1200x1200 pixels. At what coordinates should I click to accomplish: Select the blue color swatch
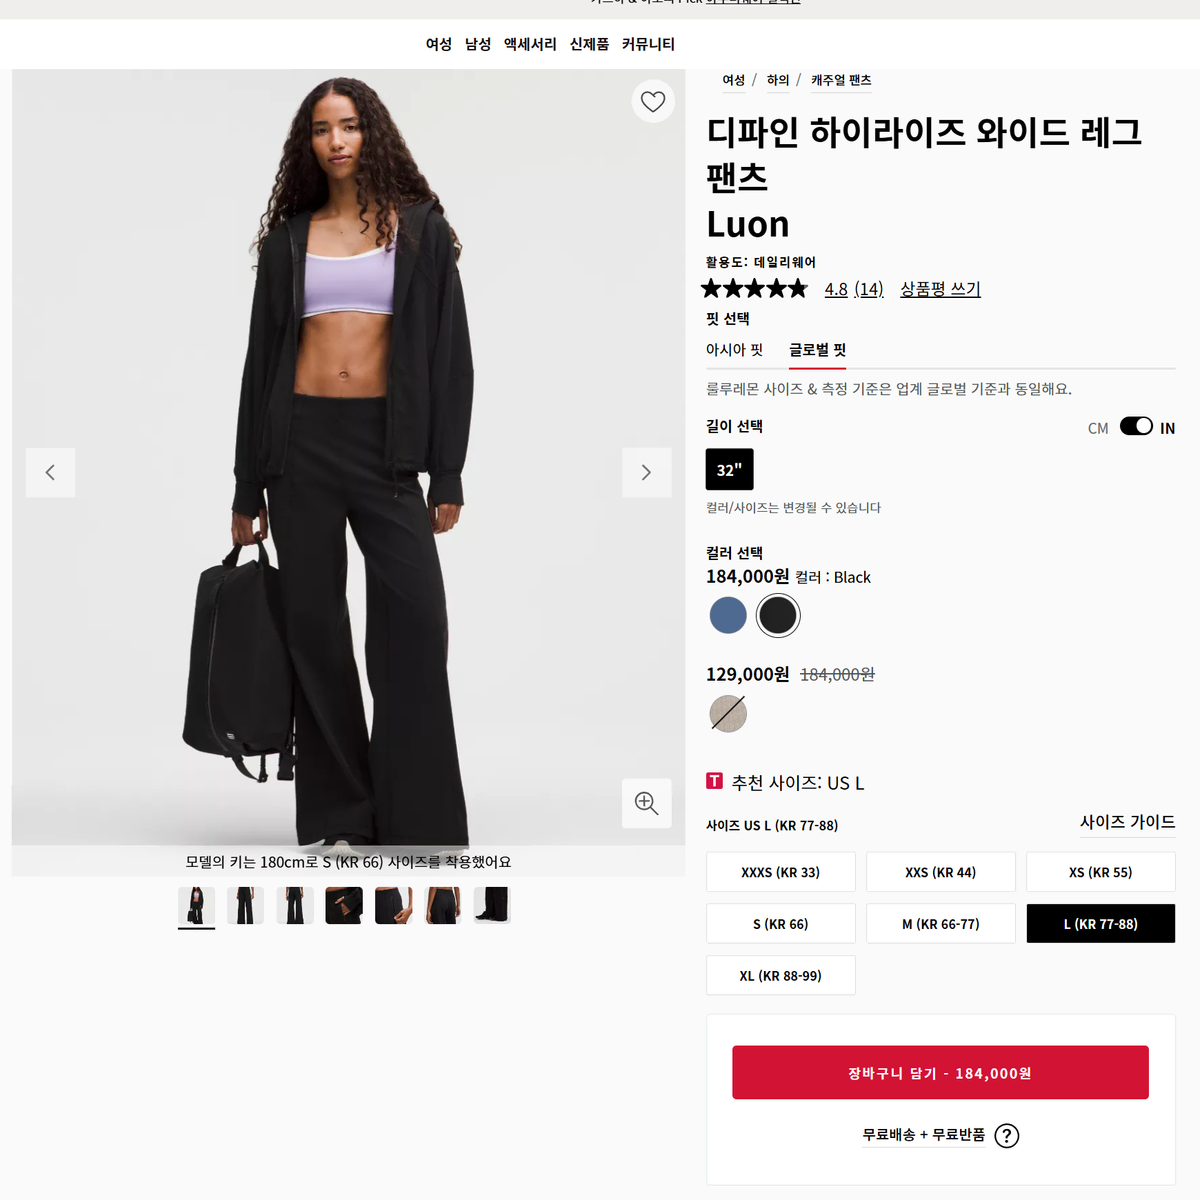[728, 615]
